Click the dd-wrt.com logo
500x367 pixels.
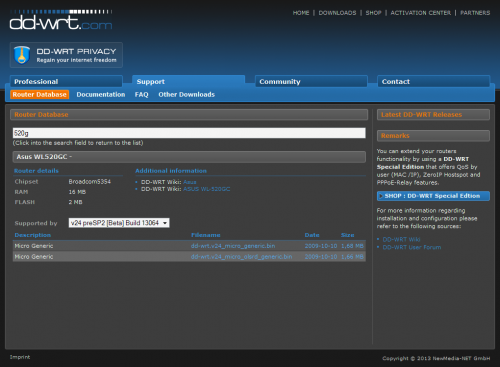(61, 21)
